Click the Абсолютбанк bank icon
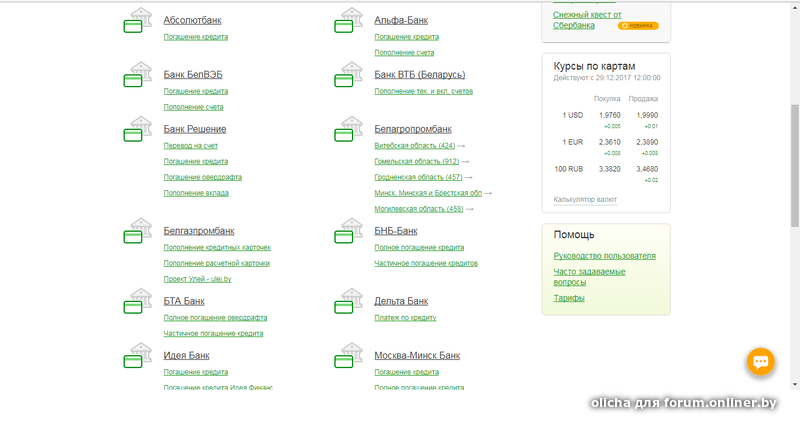This screenshot has width=800, height=426. click(135, 23)
